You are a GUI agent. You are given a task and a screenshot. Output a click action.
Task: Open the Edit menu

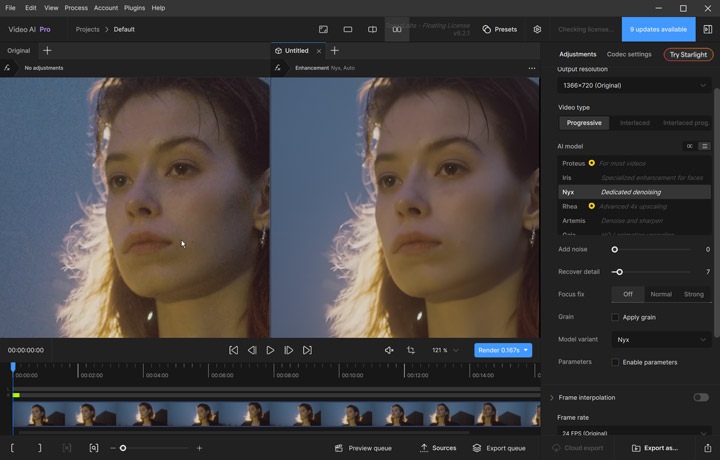click(x=31, y=8)
